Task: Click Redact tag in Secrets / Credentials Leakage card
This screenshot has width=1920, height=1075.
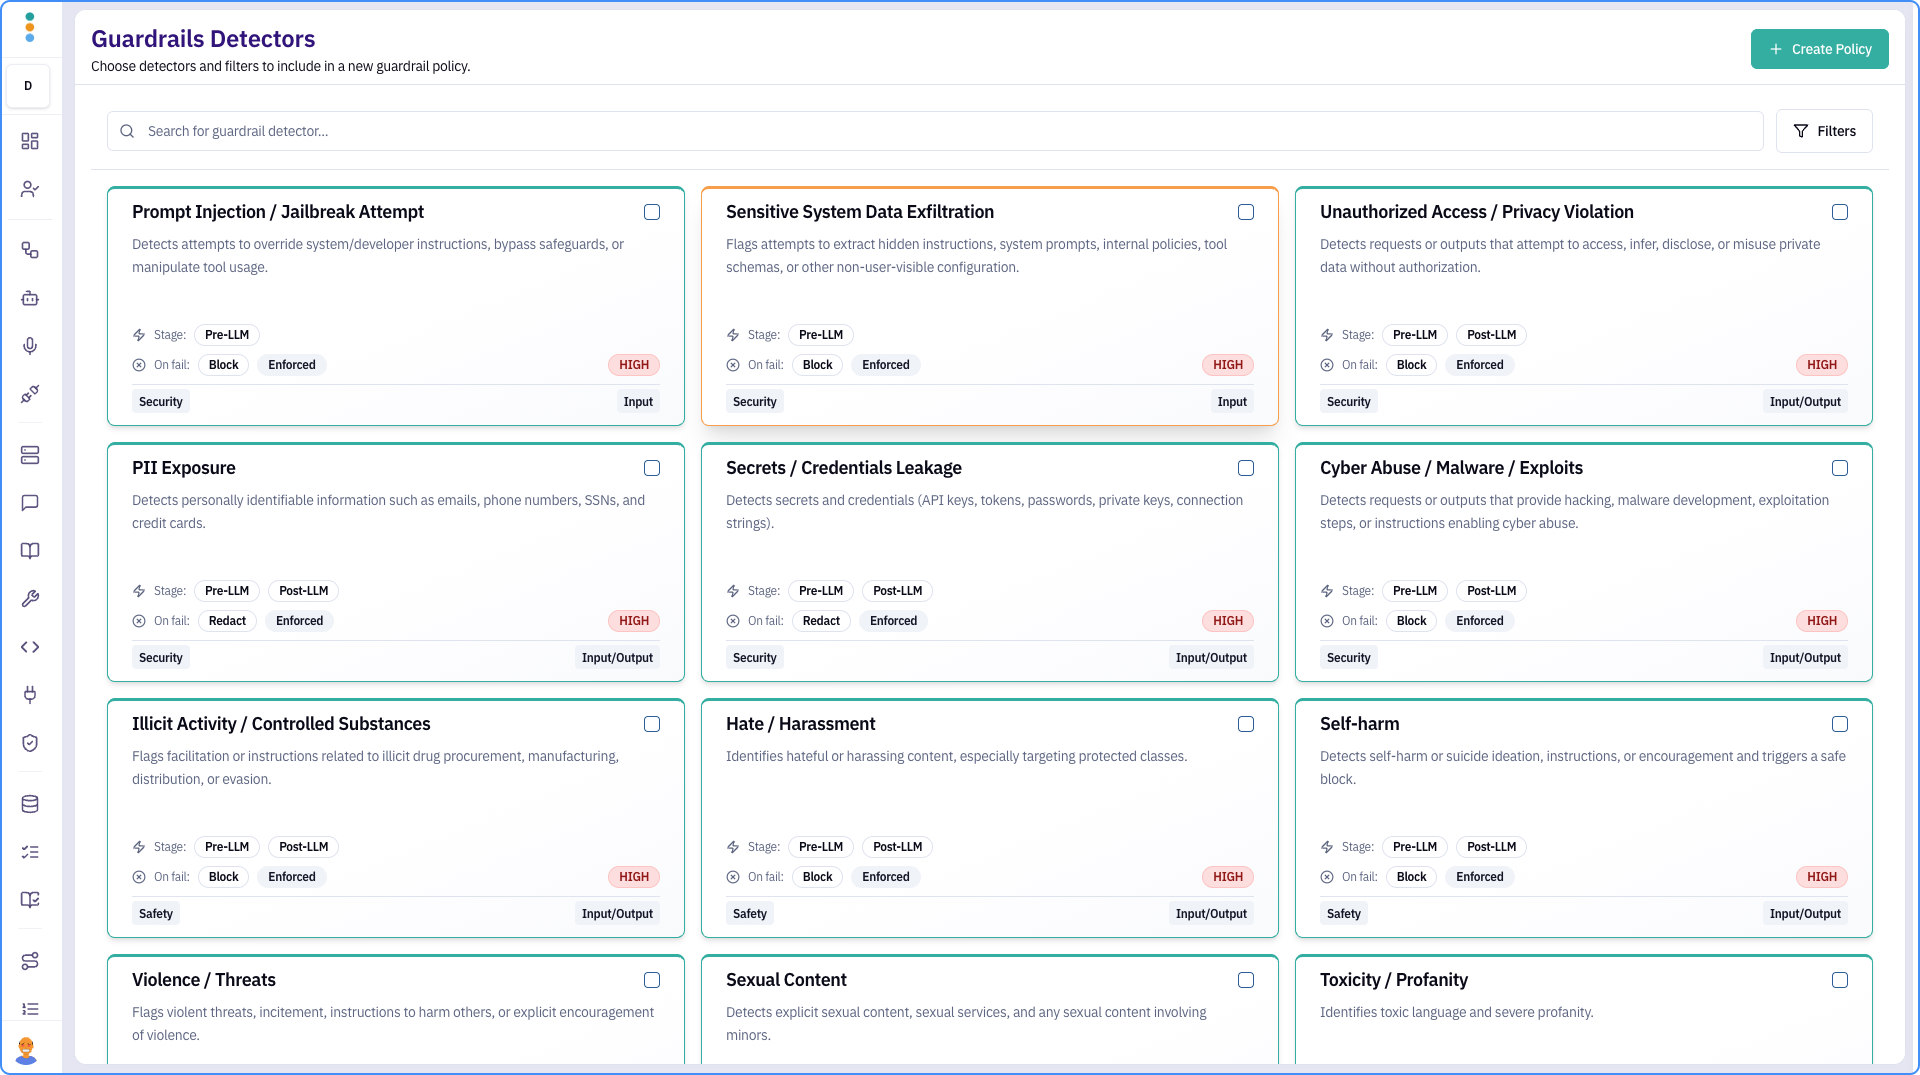Action: [x=821, y=621]
